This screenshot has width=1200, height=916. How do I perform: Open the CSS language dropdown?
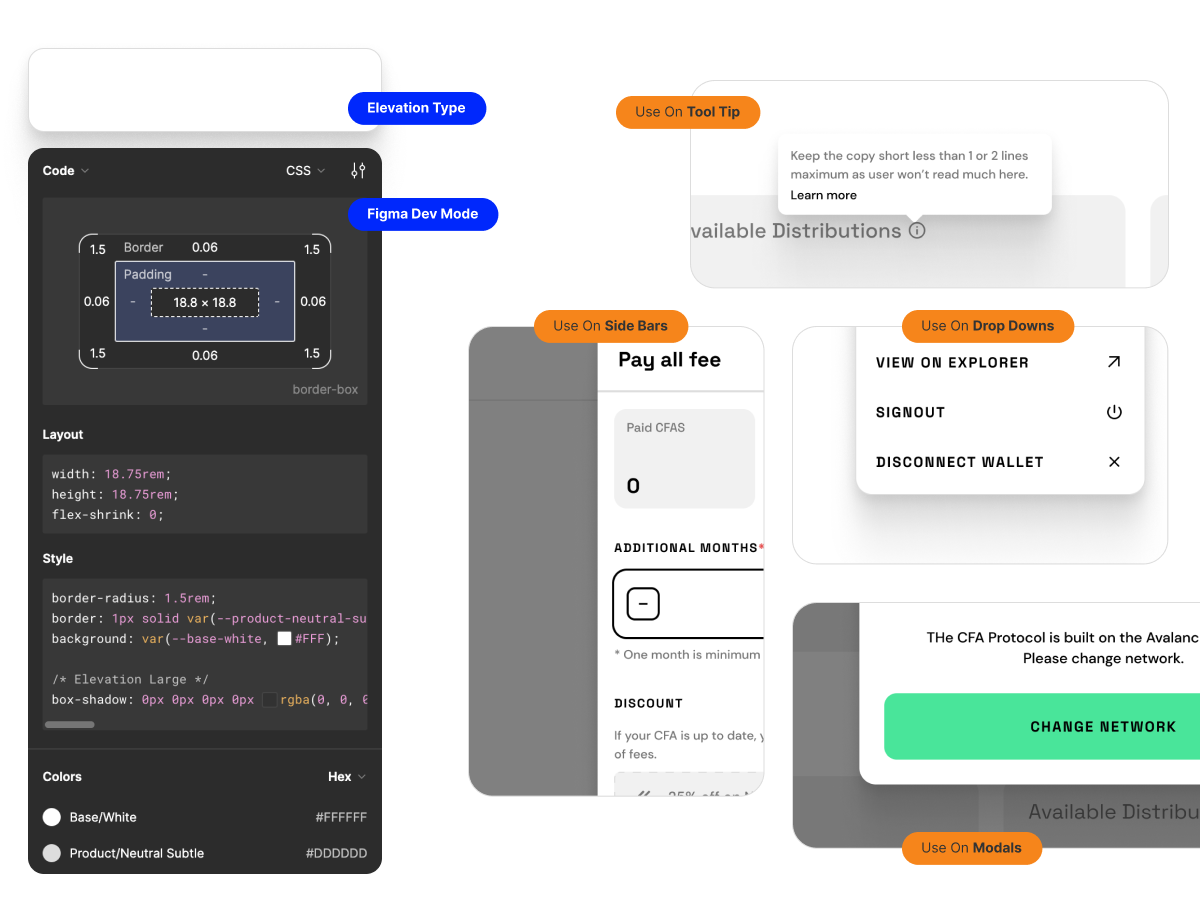tap(305, 170)
